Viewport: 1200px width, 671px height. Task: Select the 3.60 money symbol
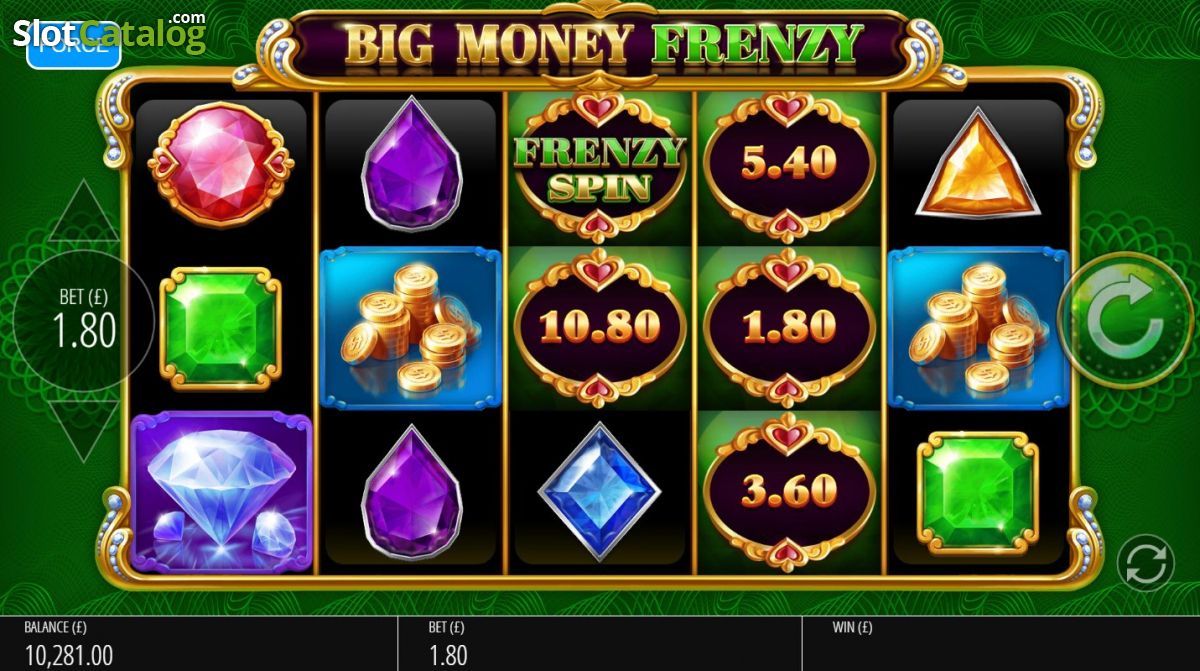tap(789, 490)
